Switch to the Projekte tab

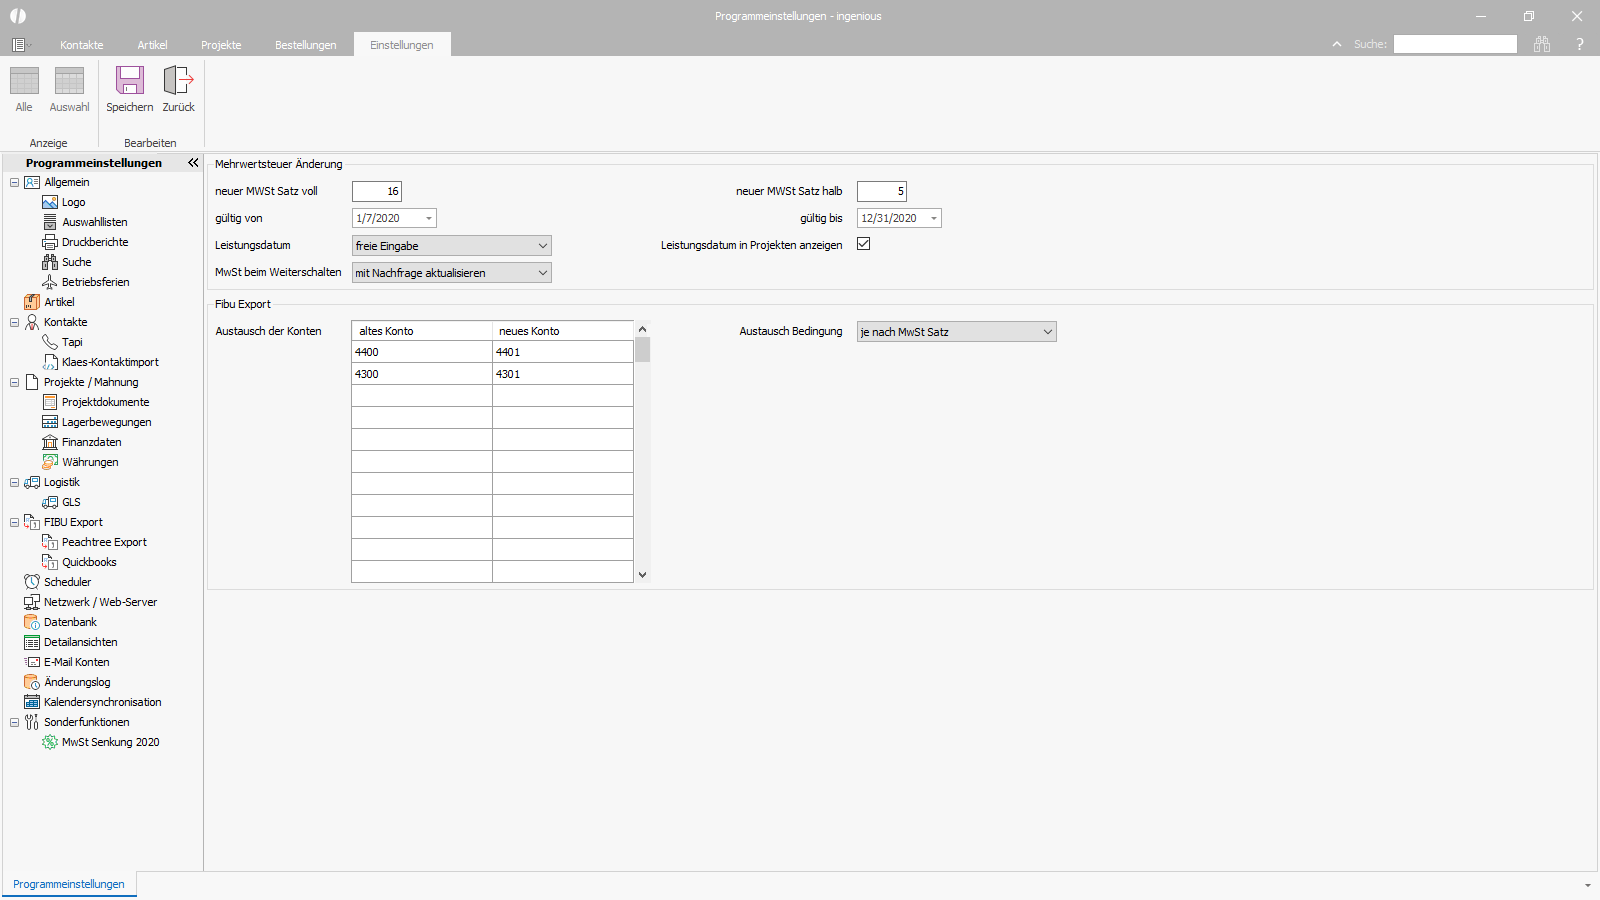tap(221, 45)
